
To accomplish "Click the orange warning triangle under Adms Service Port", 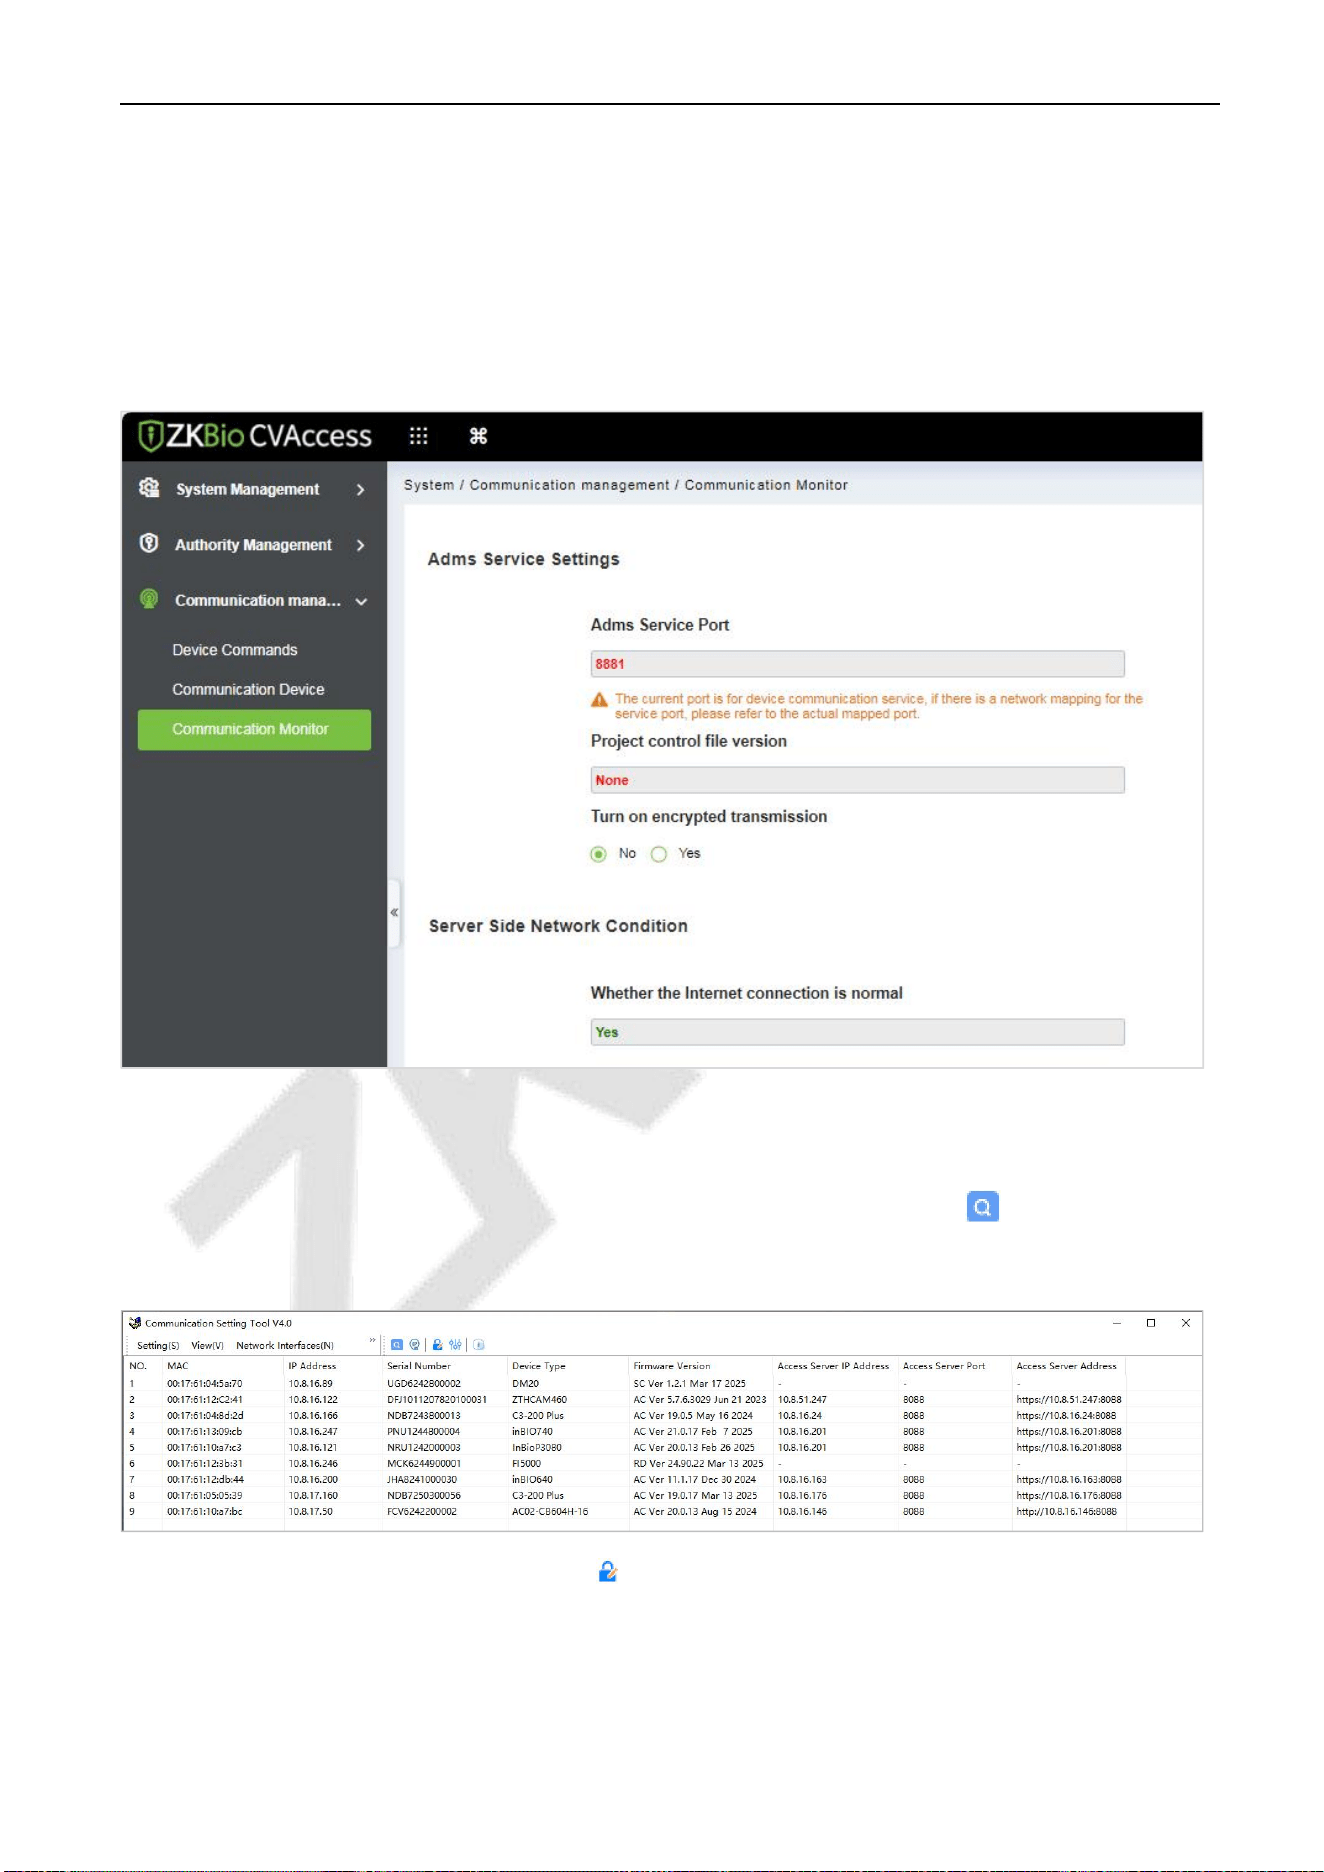I will (599, 700).
